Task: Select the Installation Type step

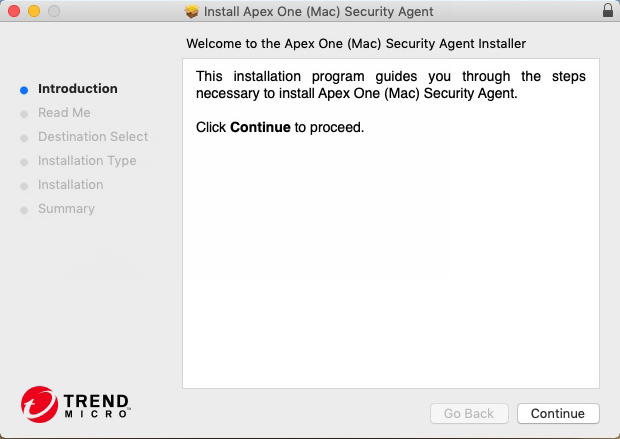Action: click(87, 161)
